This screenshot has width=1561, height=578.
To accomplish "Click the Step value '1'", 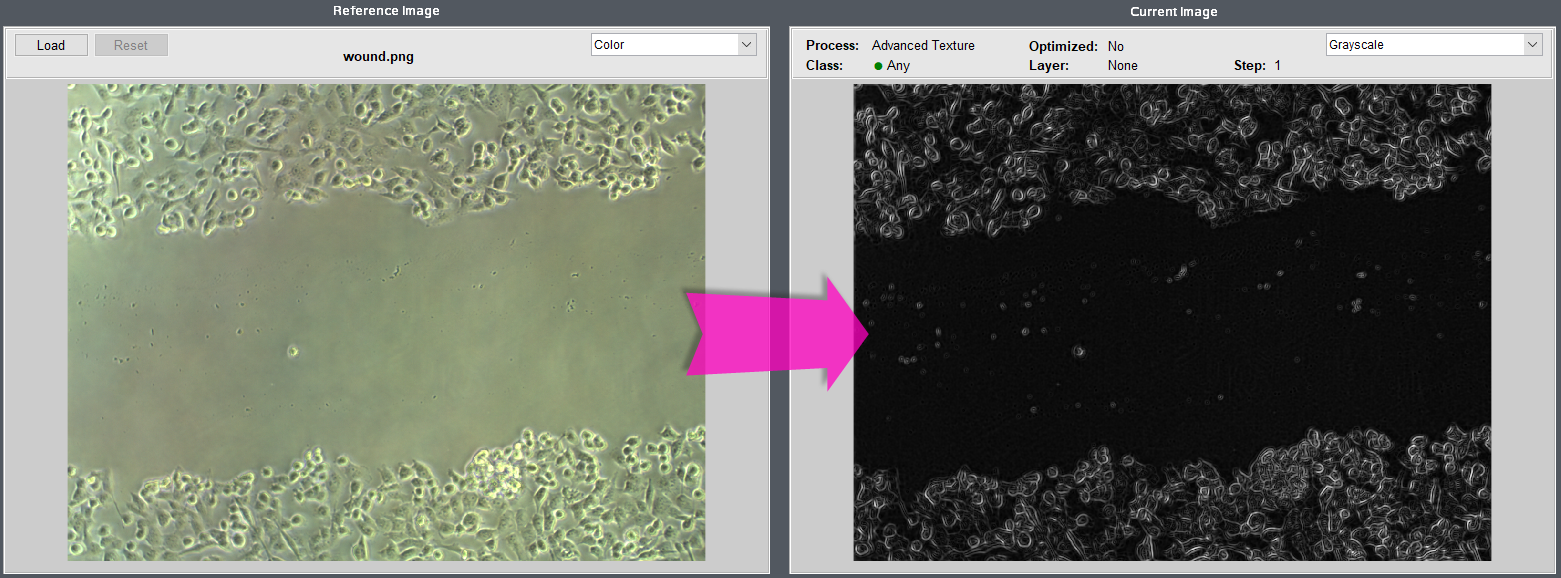I will click(1277, 66).
